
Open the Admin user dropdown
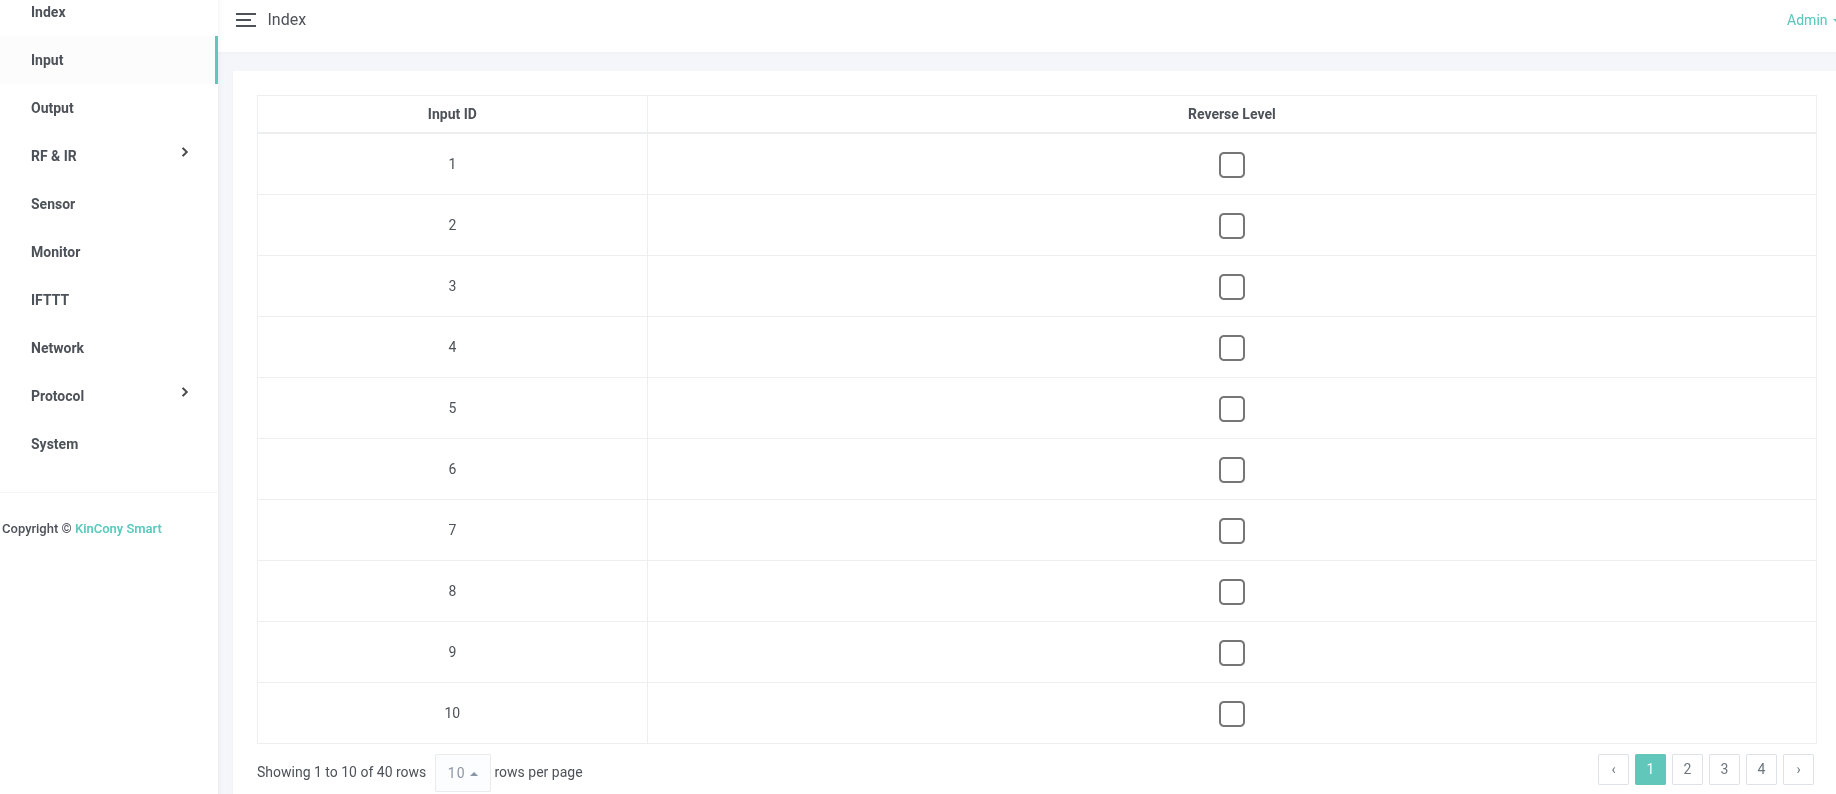coord(1808,20)
